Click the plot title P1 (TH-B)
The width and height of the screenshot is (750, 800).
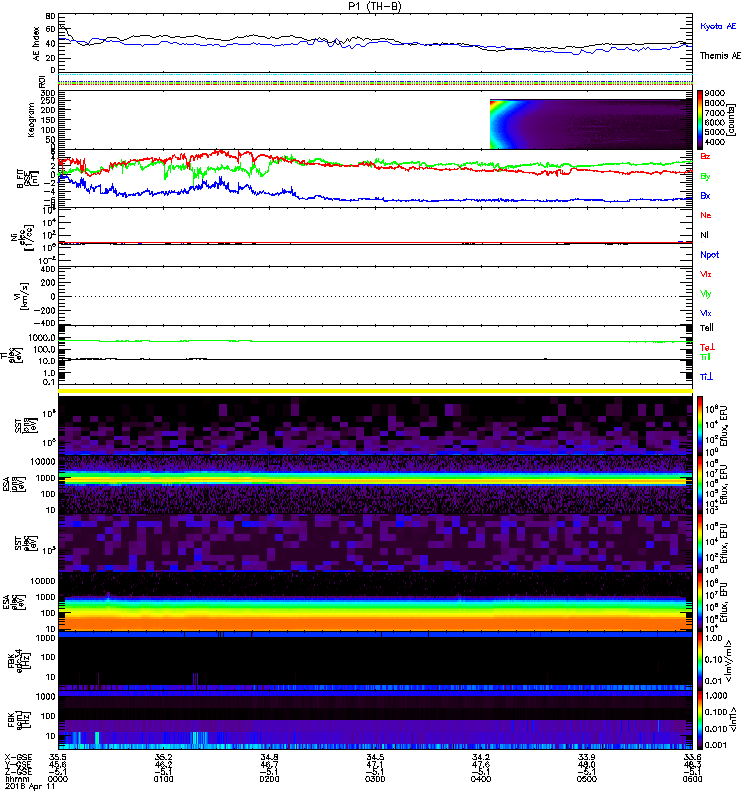(375, 6)
